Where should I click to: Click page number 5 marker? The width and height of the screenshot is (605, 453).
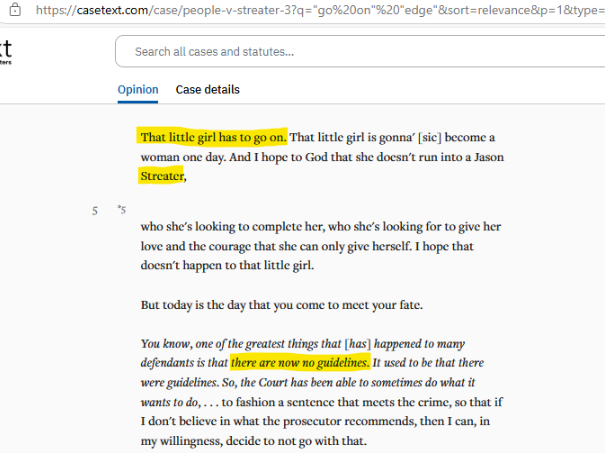(95, 211)
